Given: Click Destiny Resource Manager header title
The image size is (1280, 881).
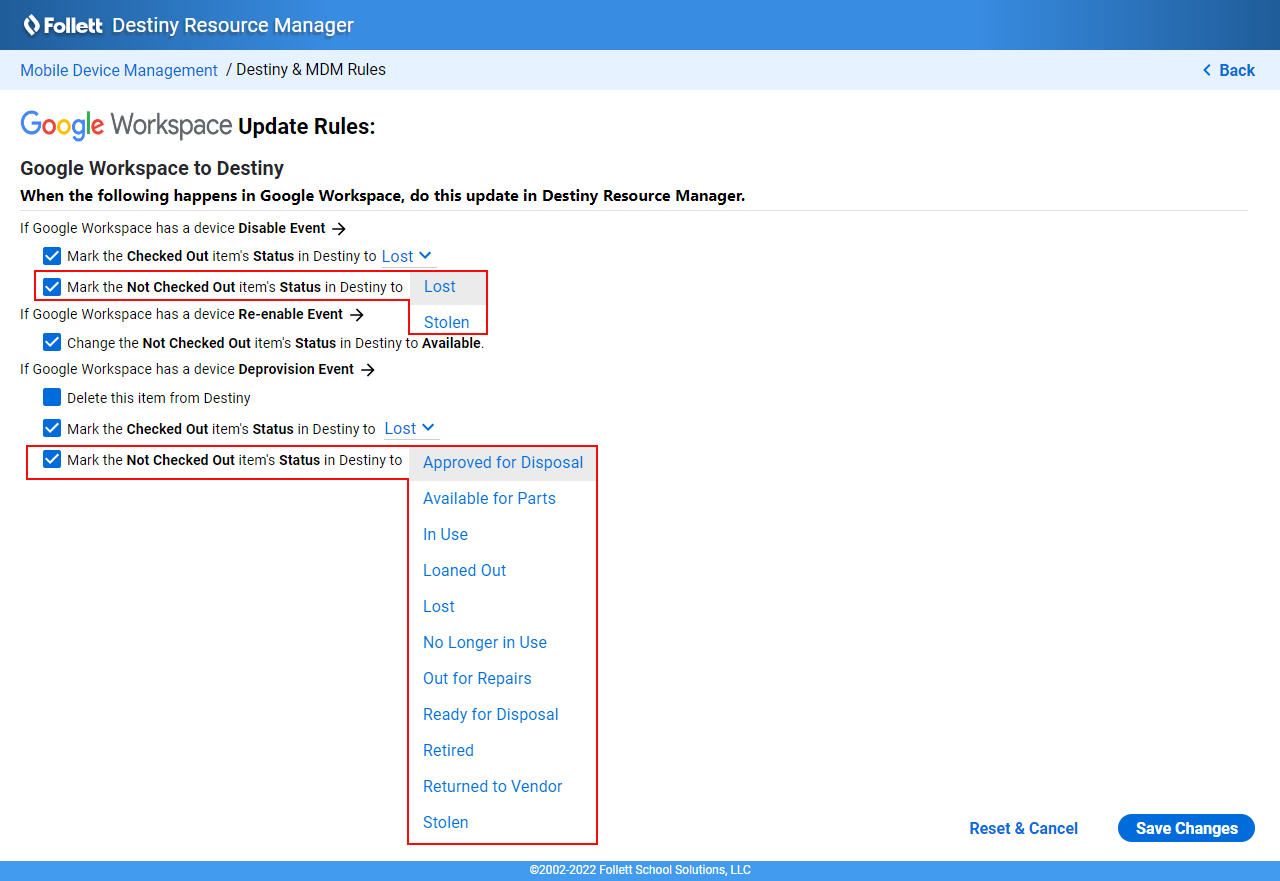Looking at the screenshot, I should (x=233, y=25).
